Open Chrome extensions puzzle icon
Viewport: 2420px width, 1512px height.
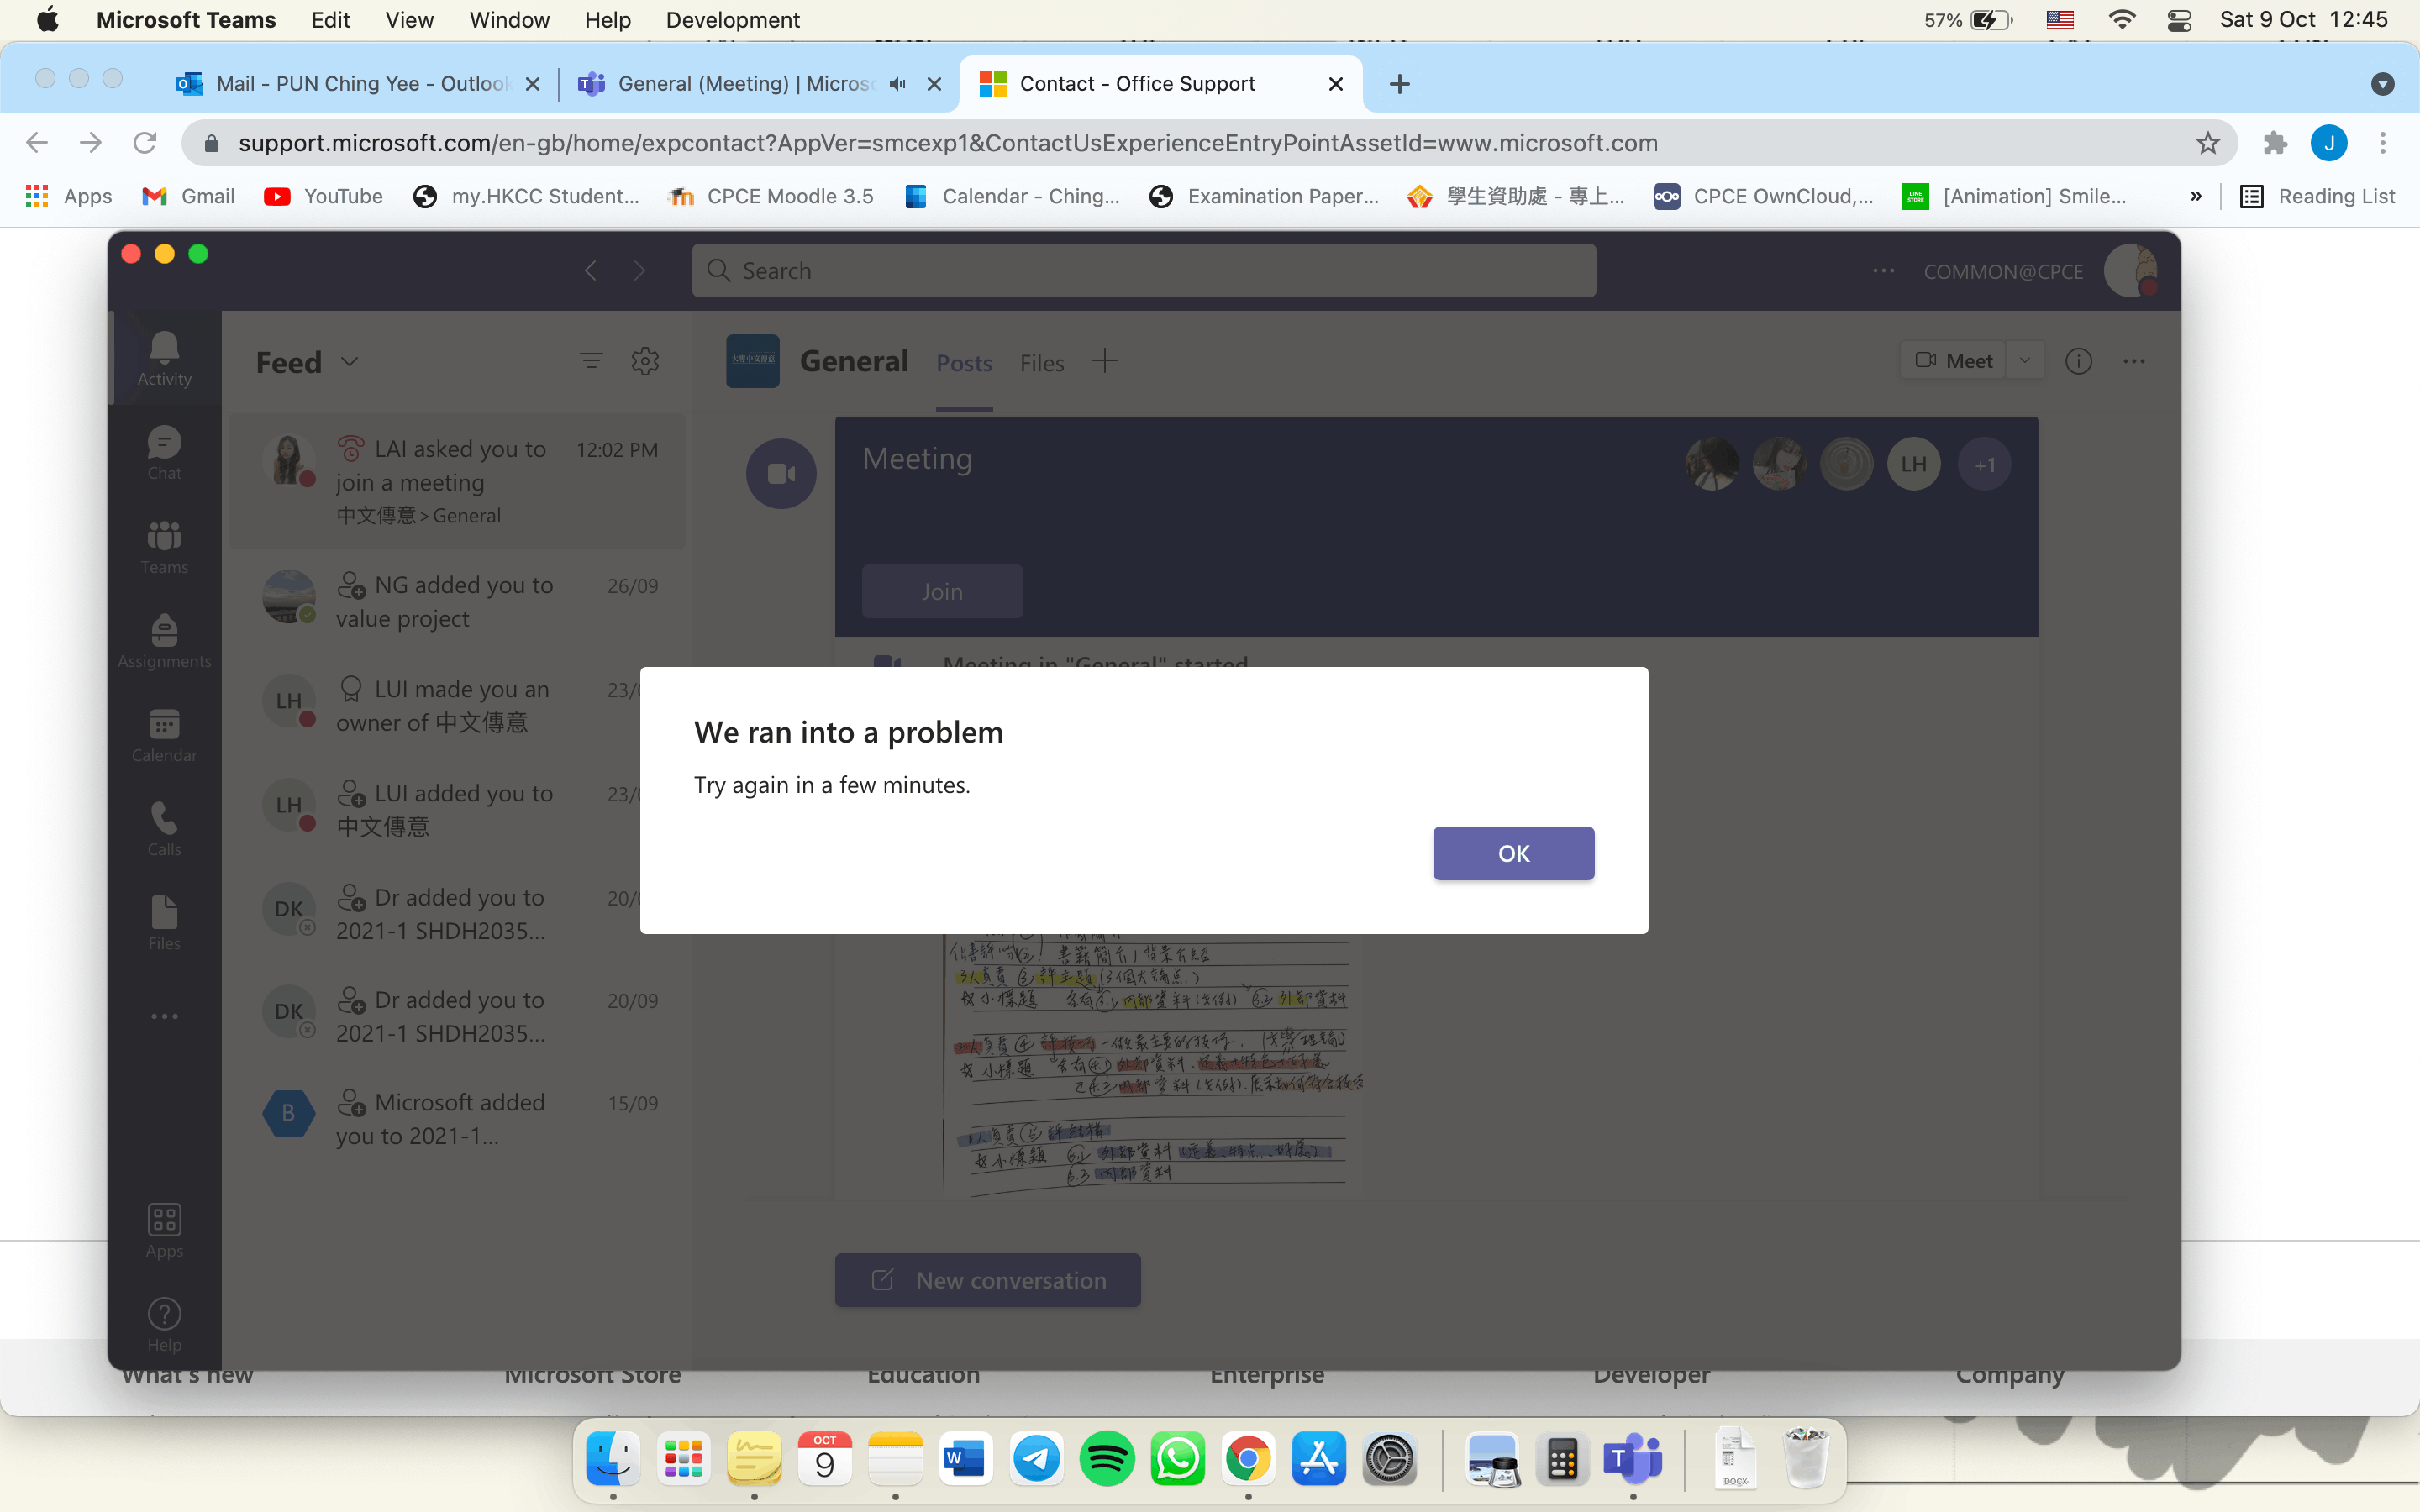point(2275,143)
